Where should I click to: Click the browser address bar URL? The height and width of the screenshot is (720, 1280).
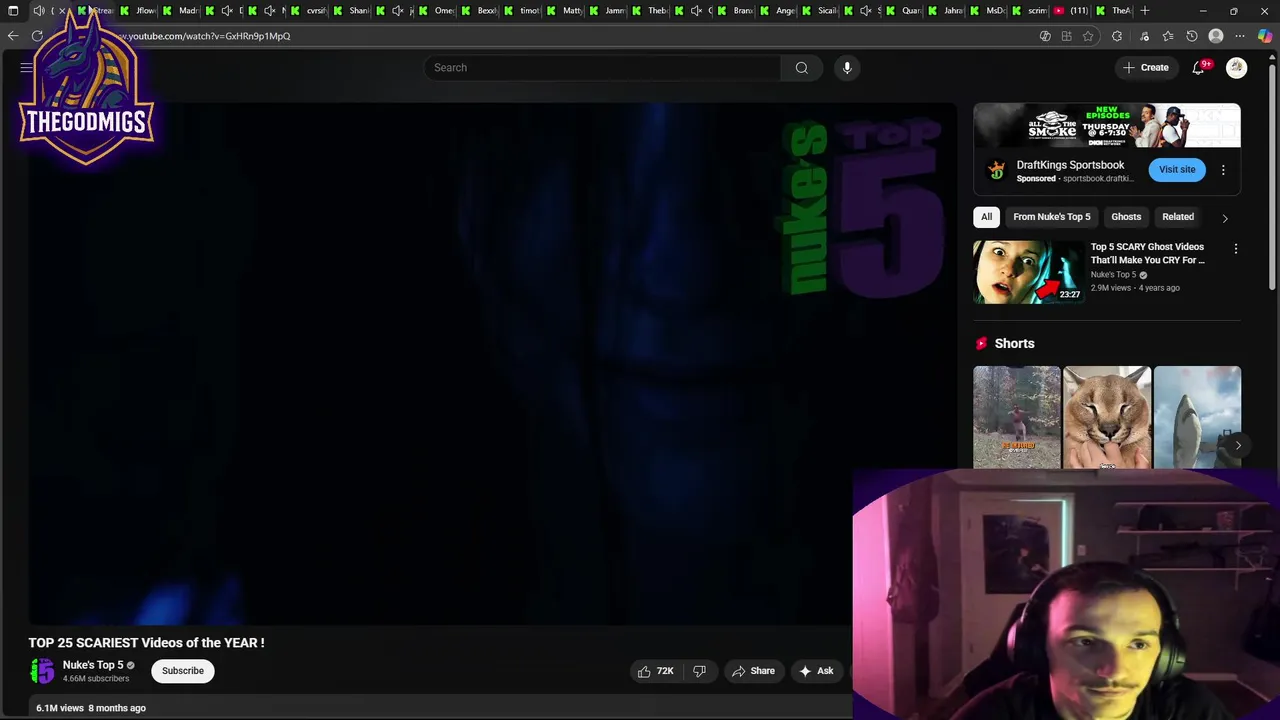(205, 36)
